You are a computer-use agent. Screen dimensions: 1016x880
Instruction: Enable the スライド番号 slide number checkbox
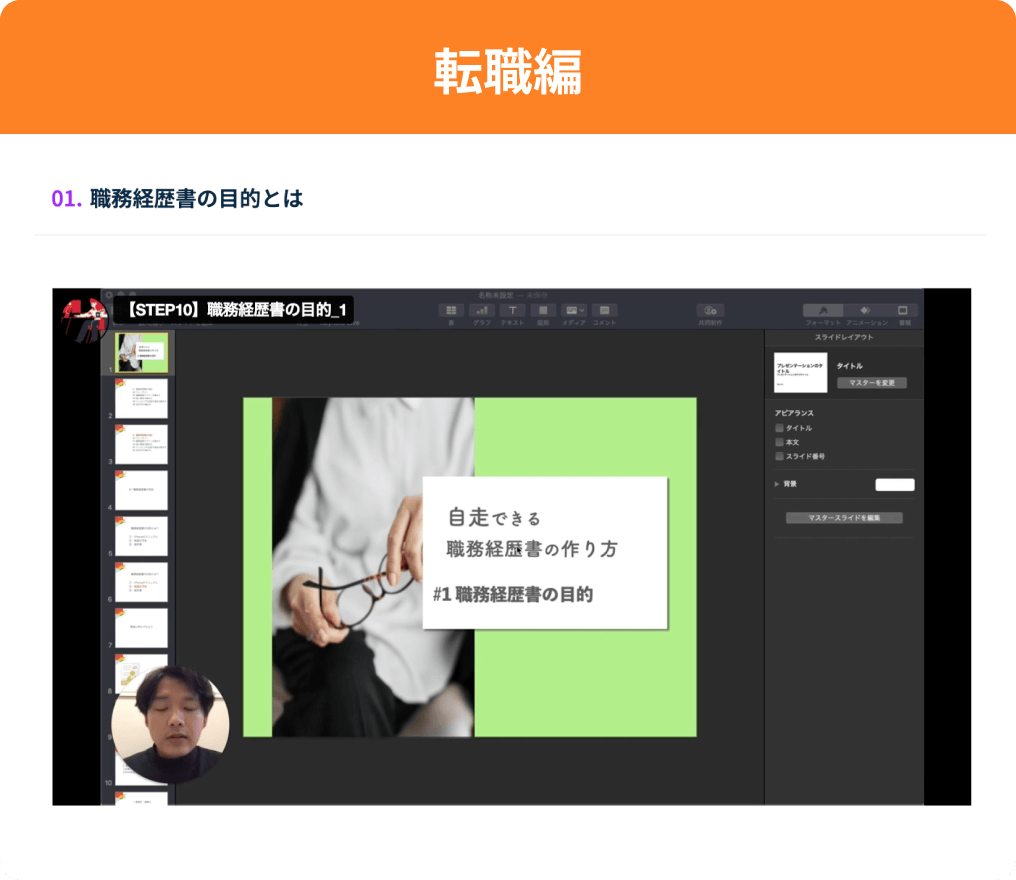tap(779, 455)
